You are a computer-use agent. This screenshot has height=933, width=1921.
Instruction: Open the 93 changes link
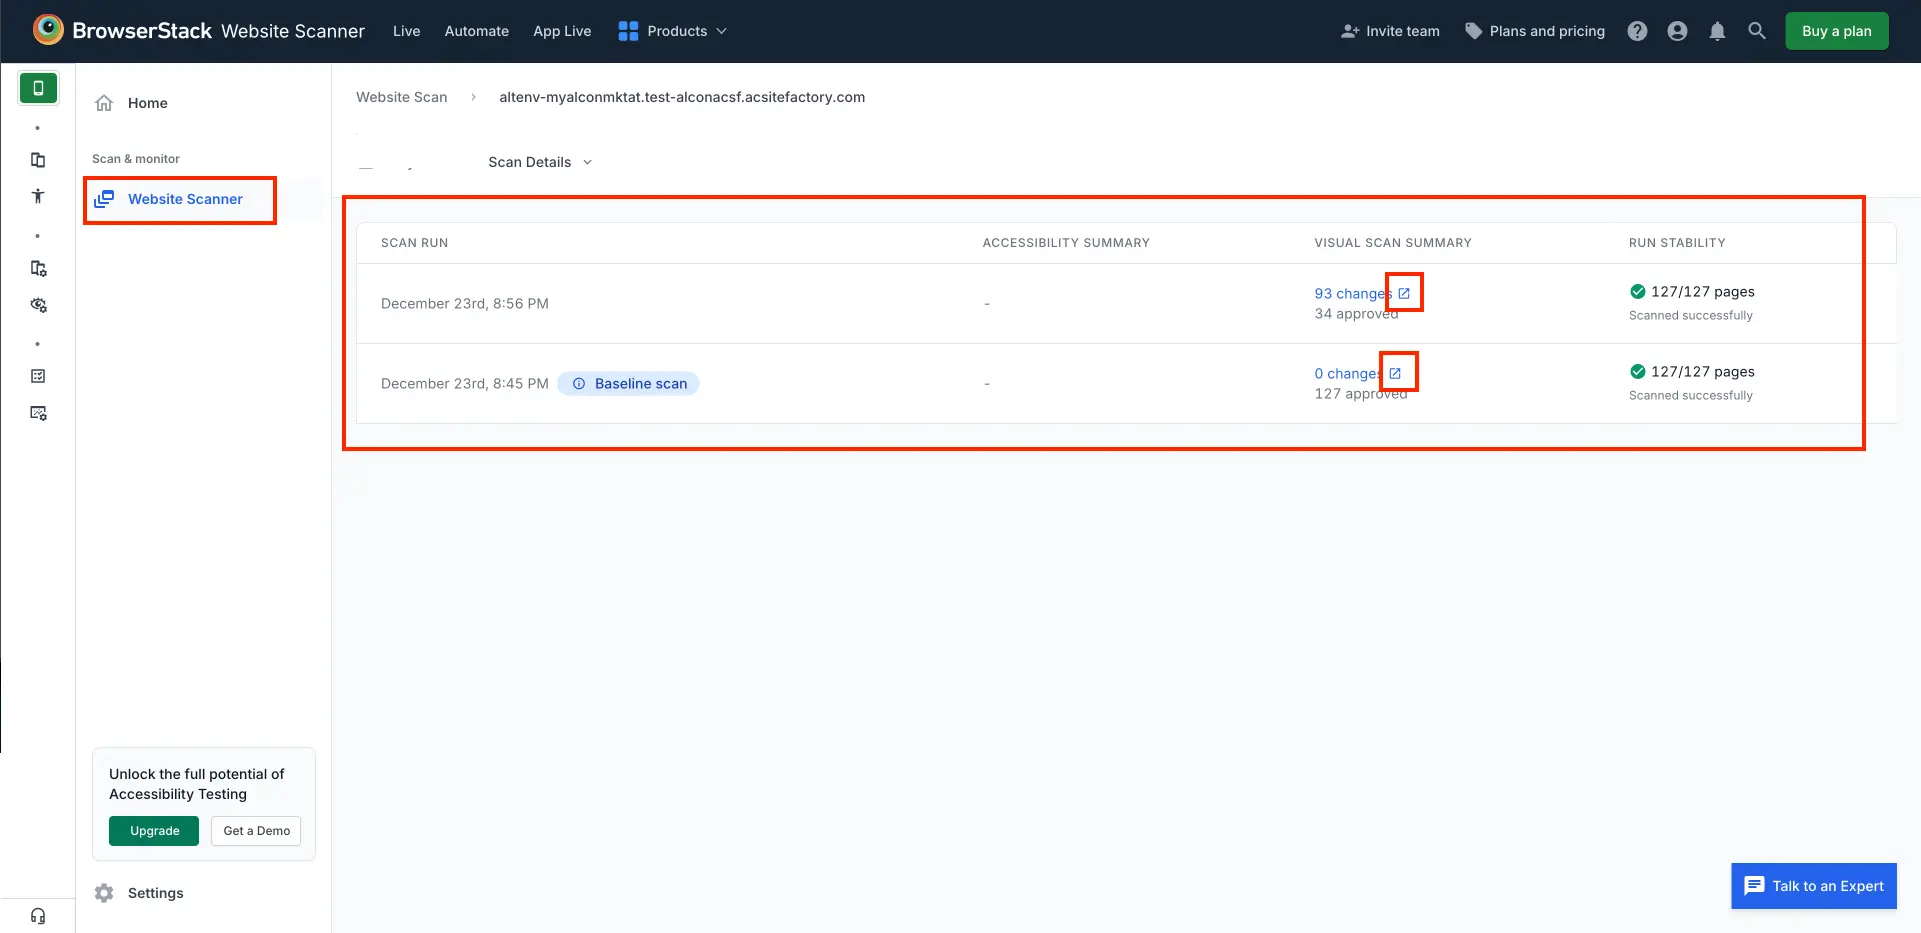(1353, 293)
